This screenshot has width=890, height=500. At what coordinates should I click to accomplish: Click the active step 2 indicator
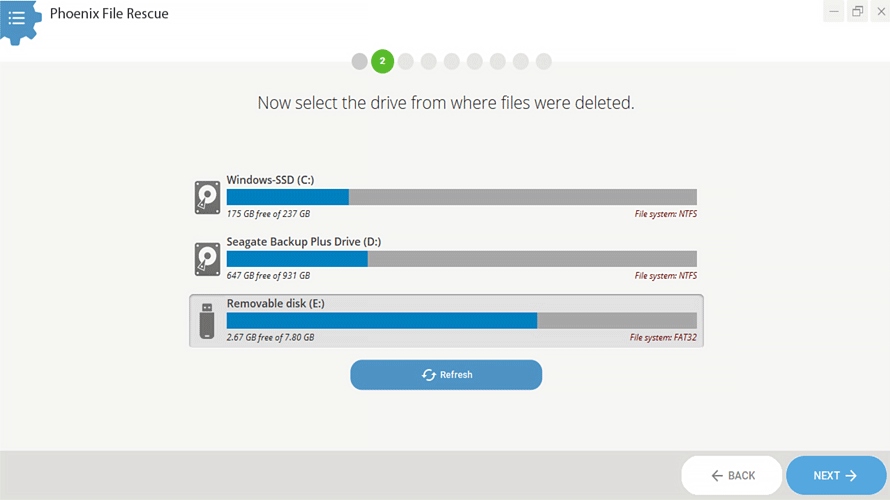[382, 61]
